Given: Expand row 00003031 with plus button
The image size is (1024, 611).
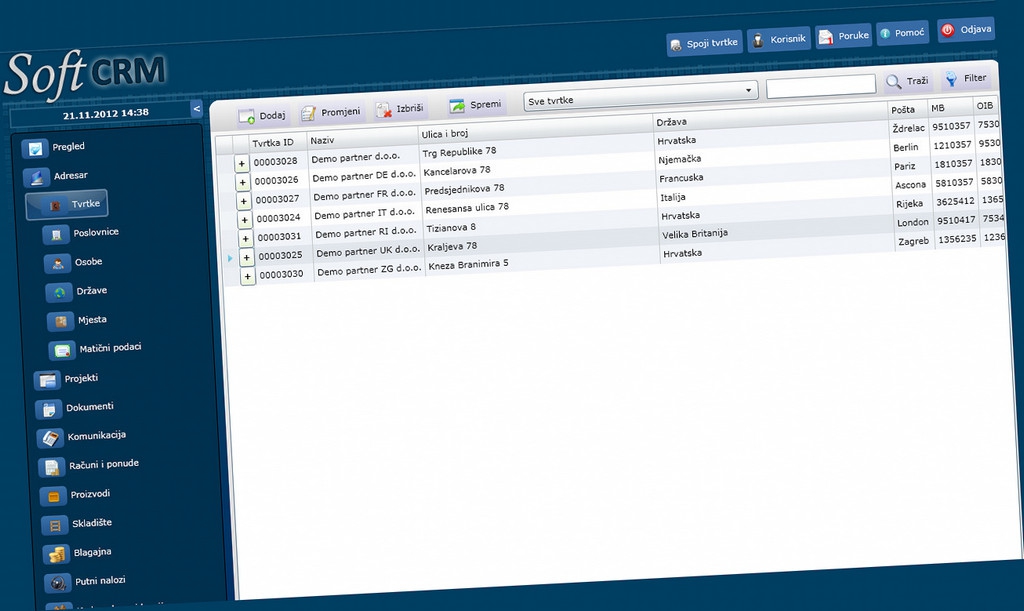Looking at the screenshot, I should 246,239.
